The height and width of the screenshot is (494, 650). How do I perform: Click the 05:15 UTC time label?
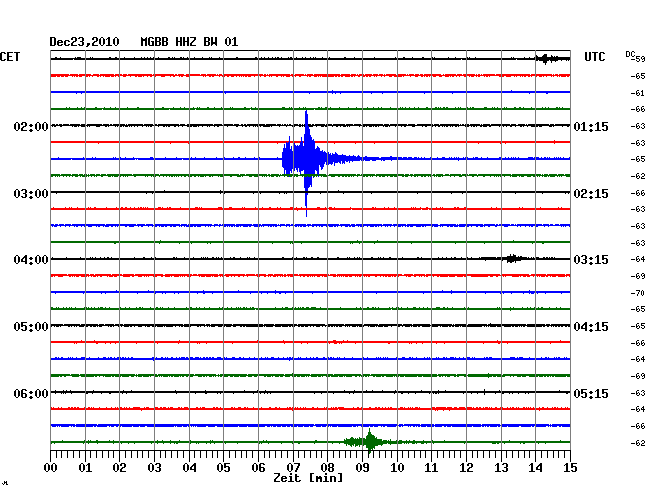click(591, 393)
